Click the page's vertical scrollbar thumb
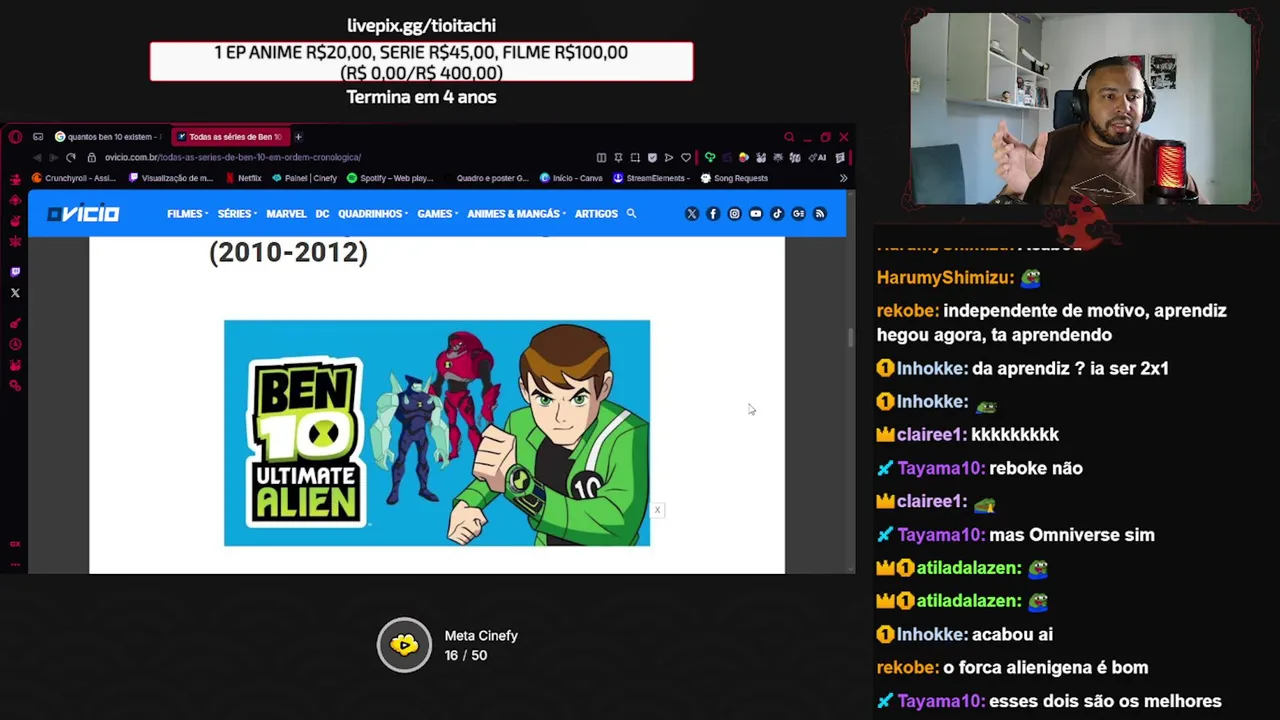Viewport: 1280px width, 720px height. (x=851, y=338)
